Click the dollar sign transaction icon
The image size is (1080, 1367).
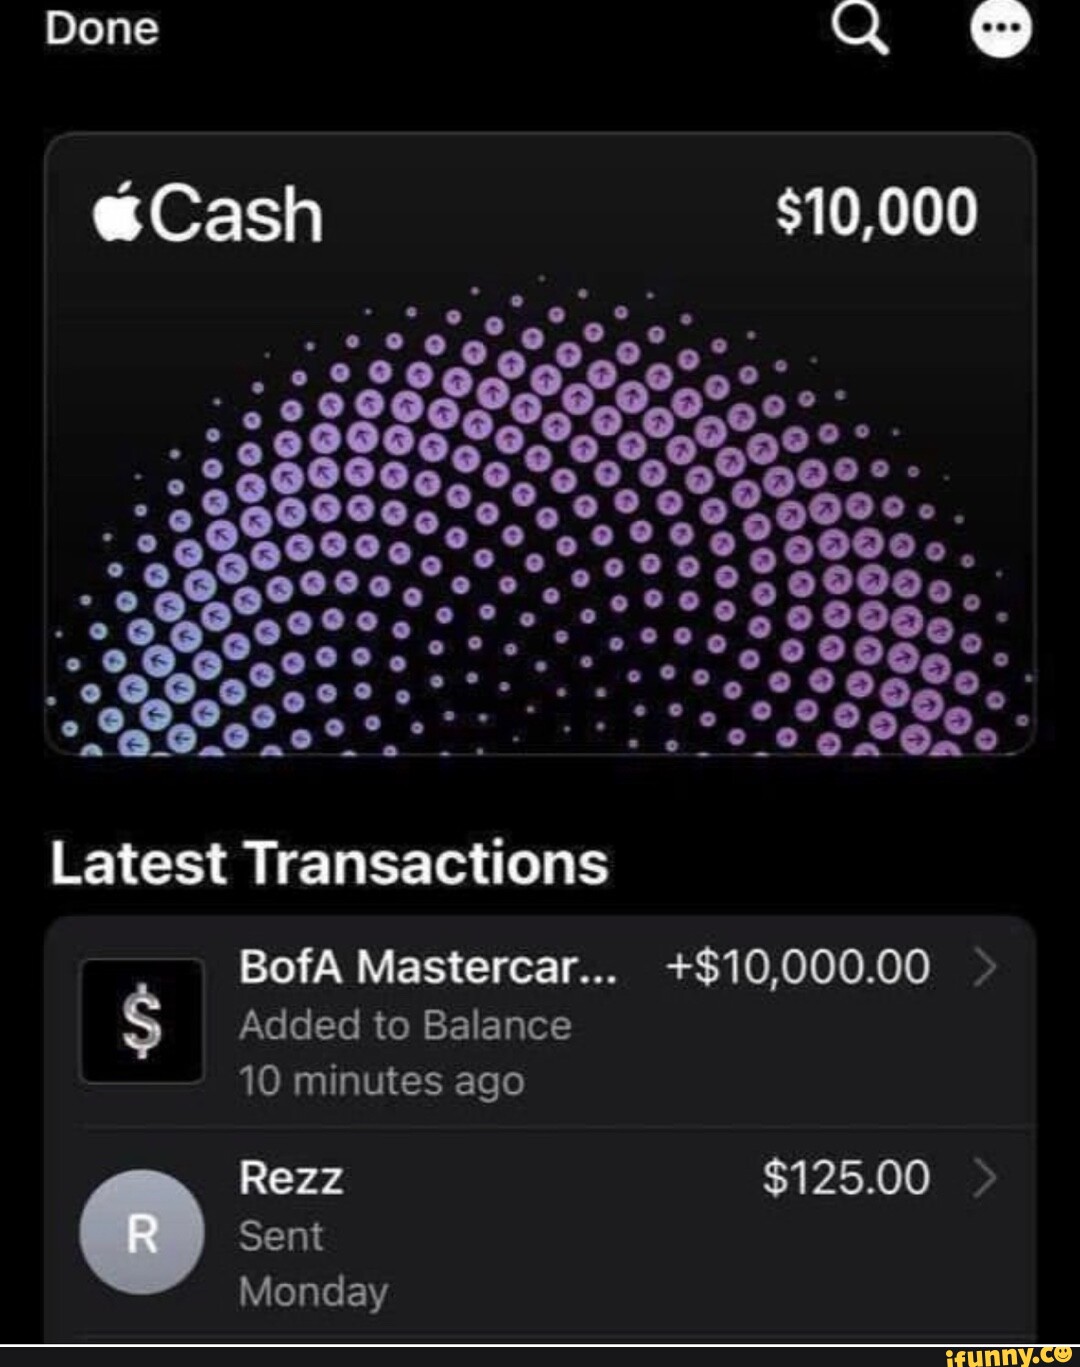coord(142,1022)
